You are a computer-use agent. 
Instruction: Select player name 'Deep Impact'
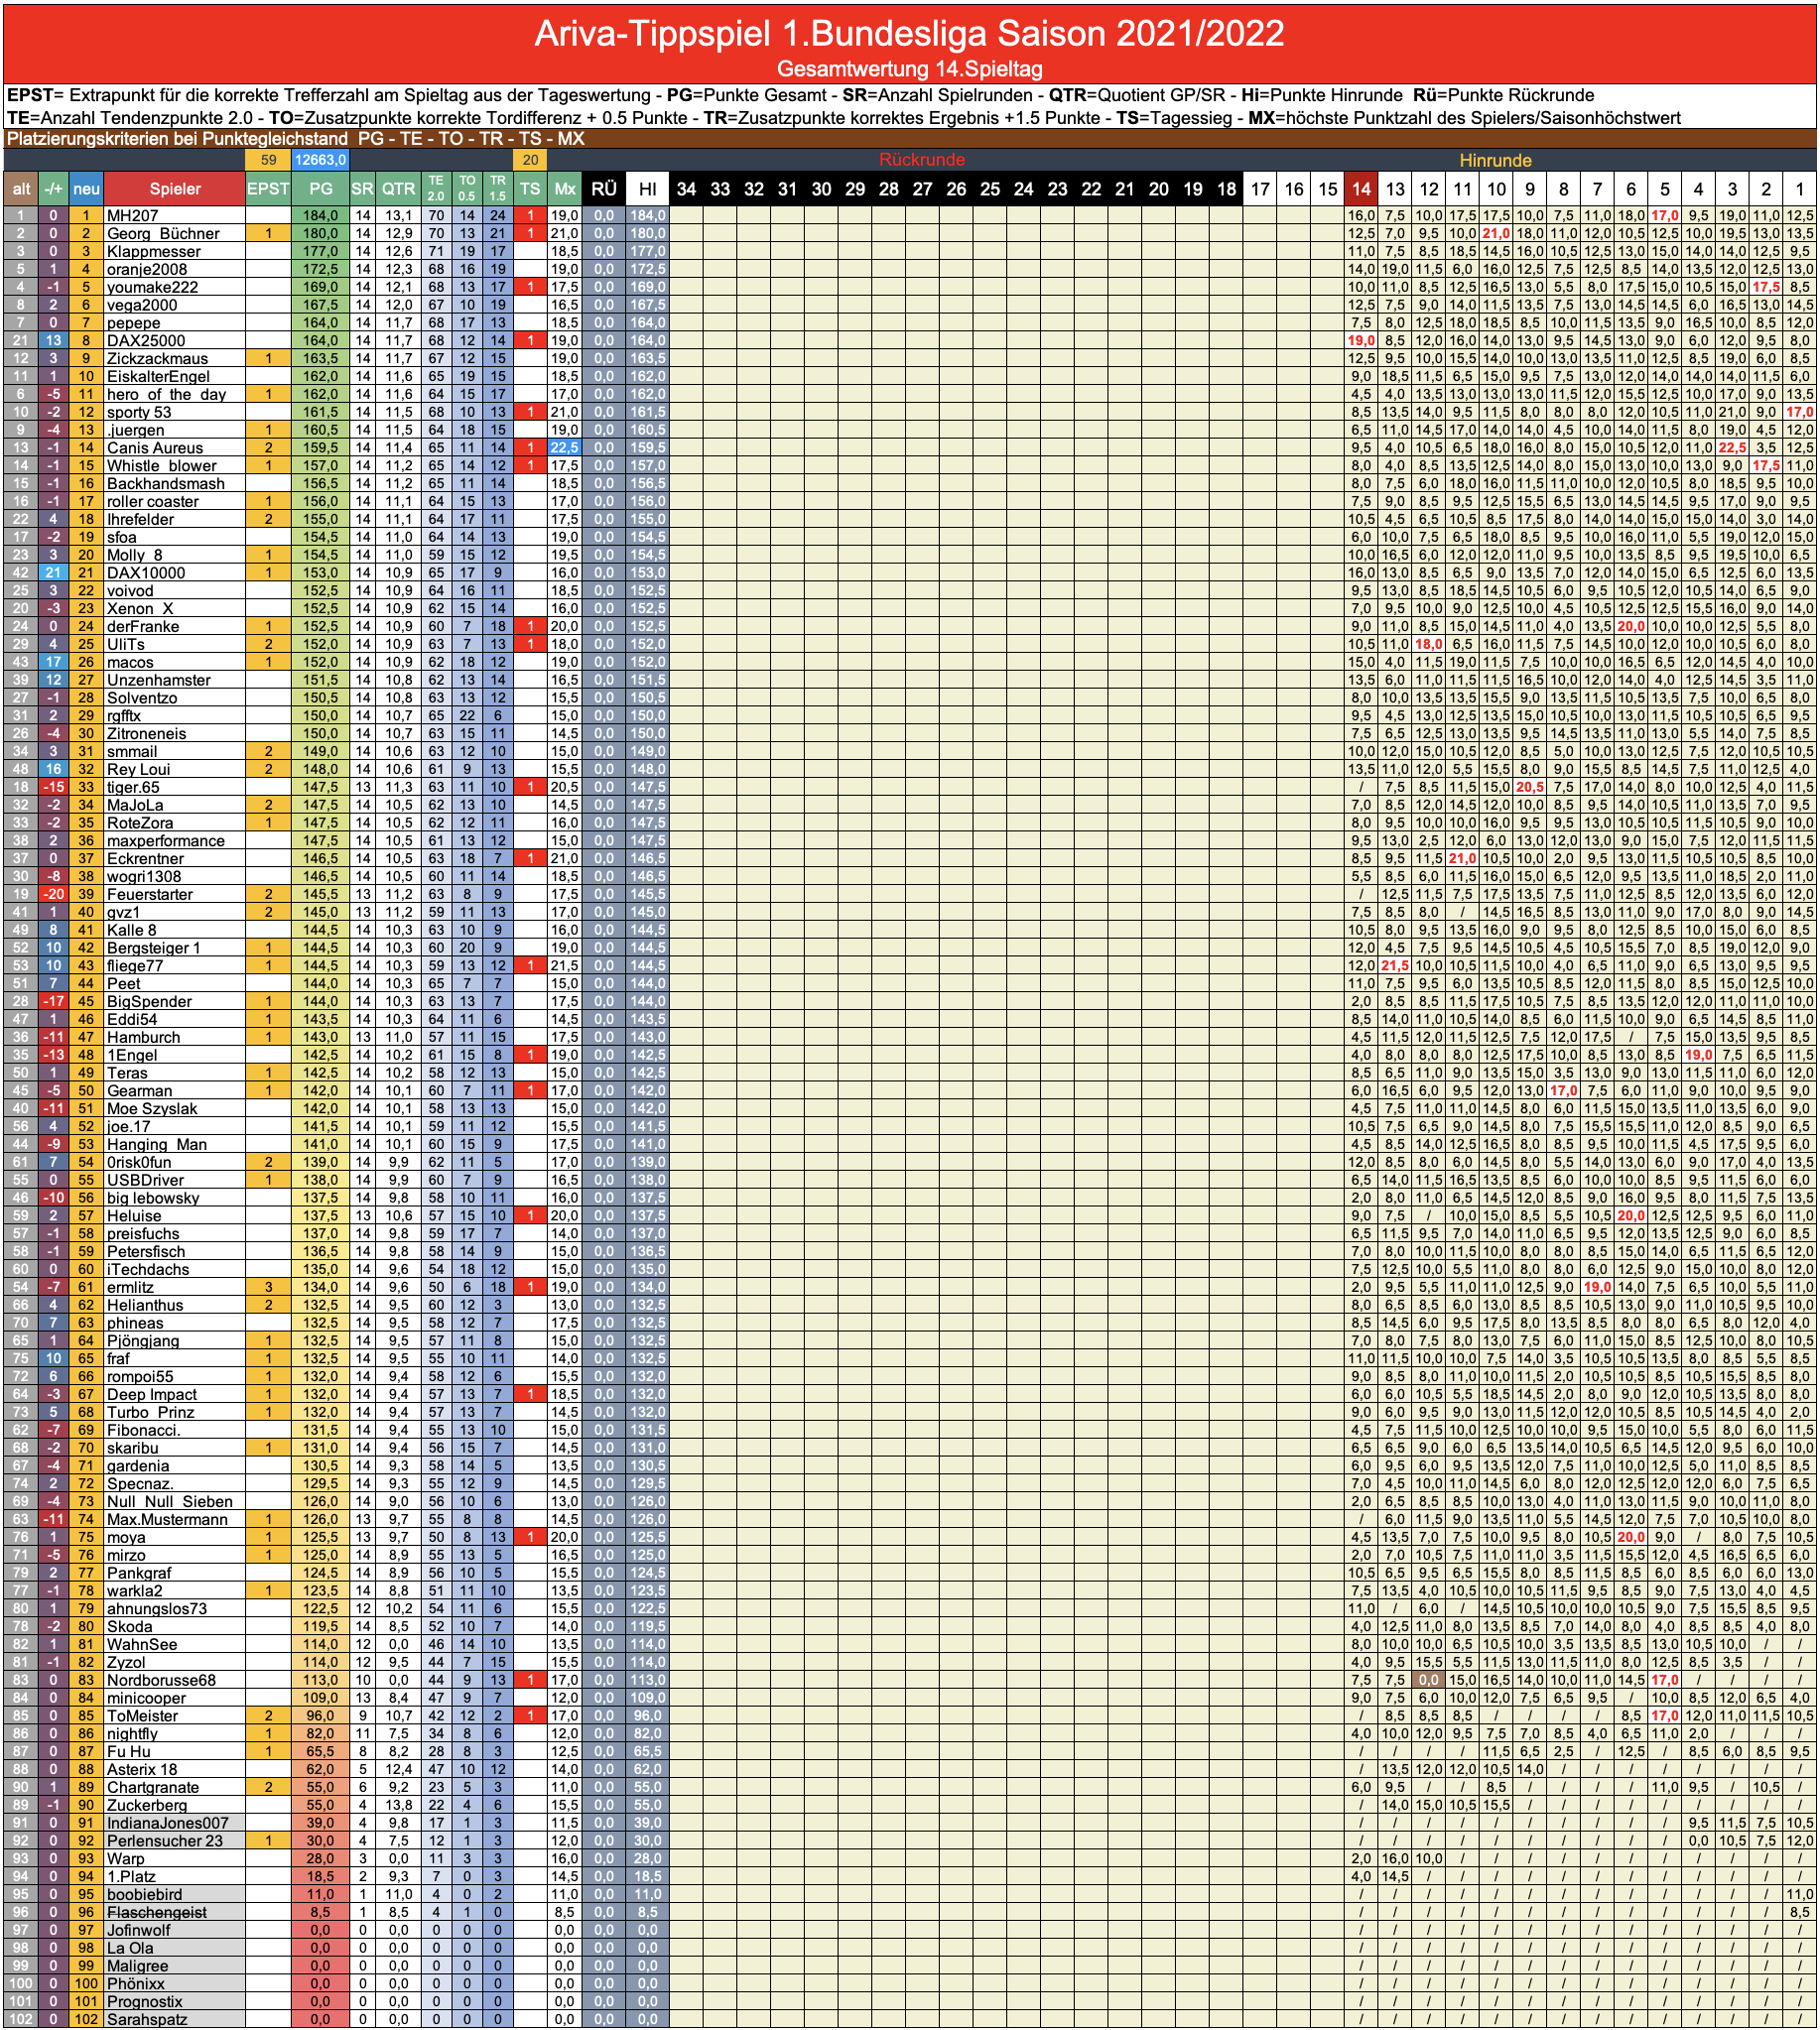tap(152, 1394)
